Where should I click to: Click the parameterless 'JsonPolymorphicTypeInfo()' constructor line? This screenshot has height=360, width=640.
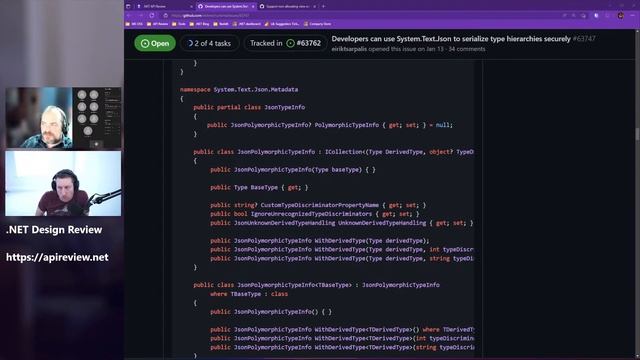coord(271,311)
